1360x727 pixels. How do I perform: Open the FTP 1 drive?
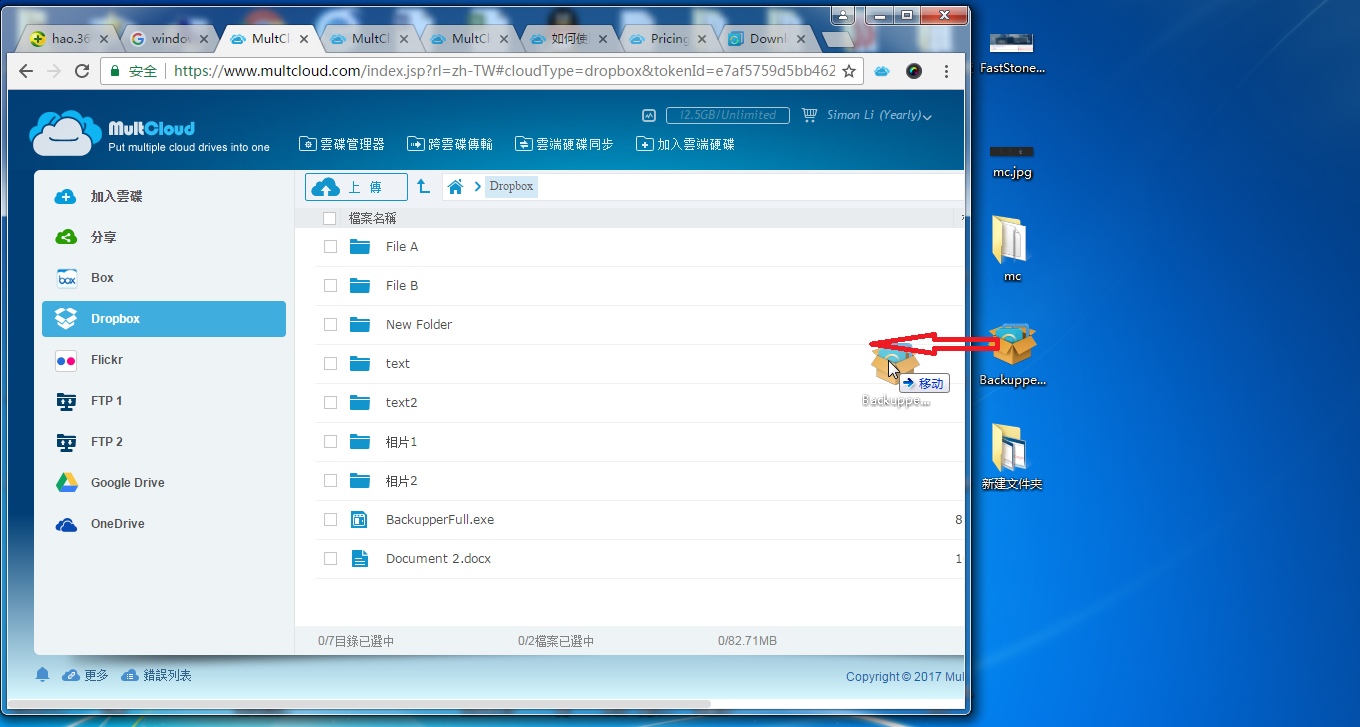tap(164, 401)
